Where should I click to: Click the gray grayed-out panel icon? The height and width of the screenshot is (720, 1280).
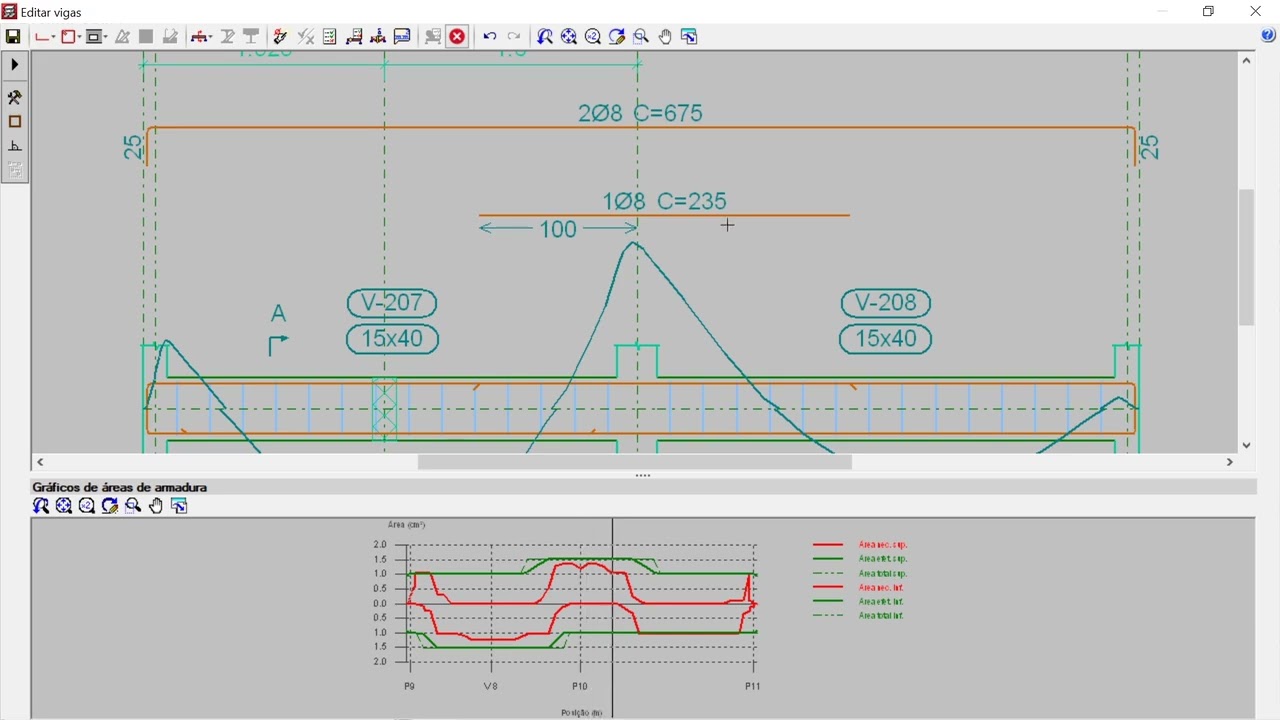pyautogui.click(x=433, y=37)
